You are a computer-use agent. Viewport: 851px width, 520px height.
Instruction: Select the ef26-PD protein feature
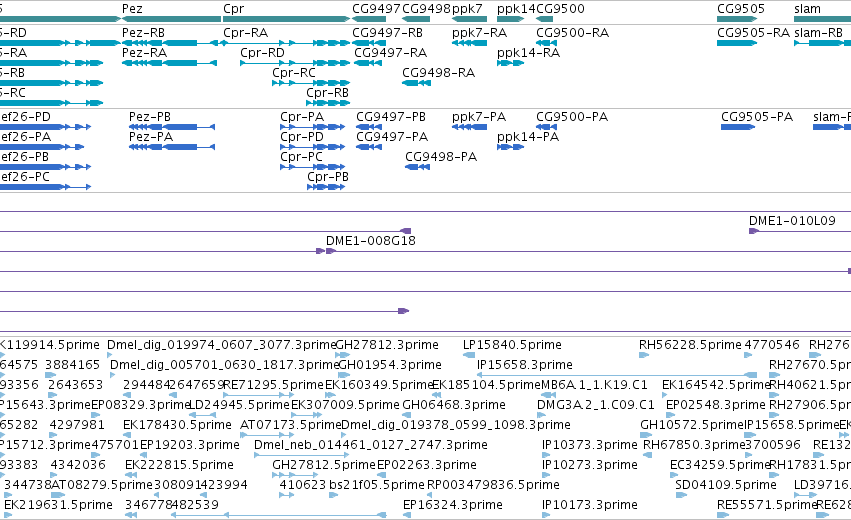coord(45,127)
